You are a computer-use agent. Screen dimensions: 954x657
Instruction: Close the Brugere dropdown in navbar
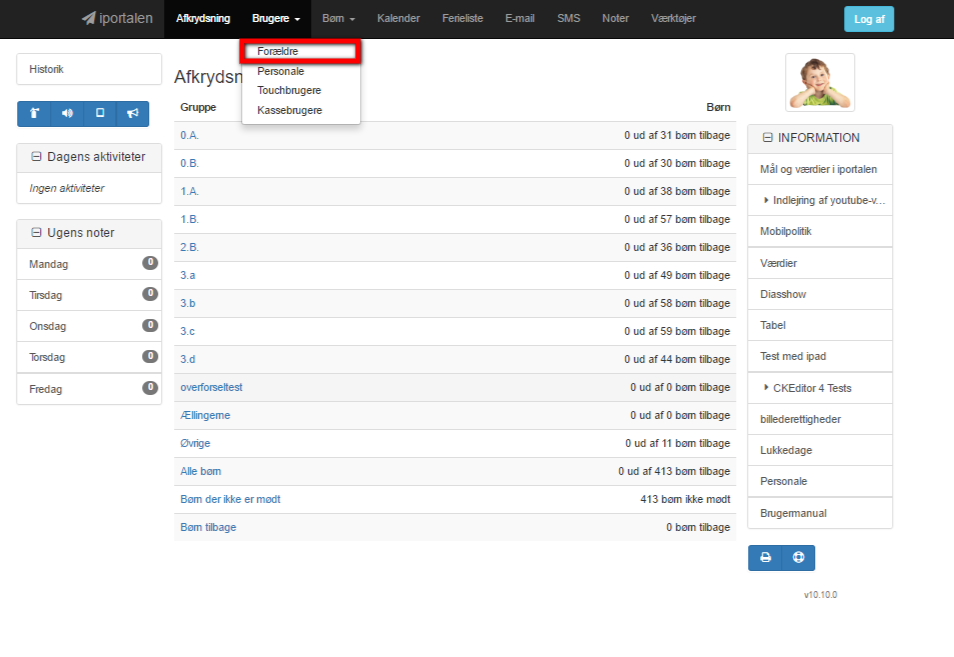pos(276,19)
